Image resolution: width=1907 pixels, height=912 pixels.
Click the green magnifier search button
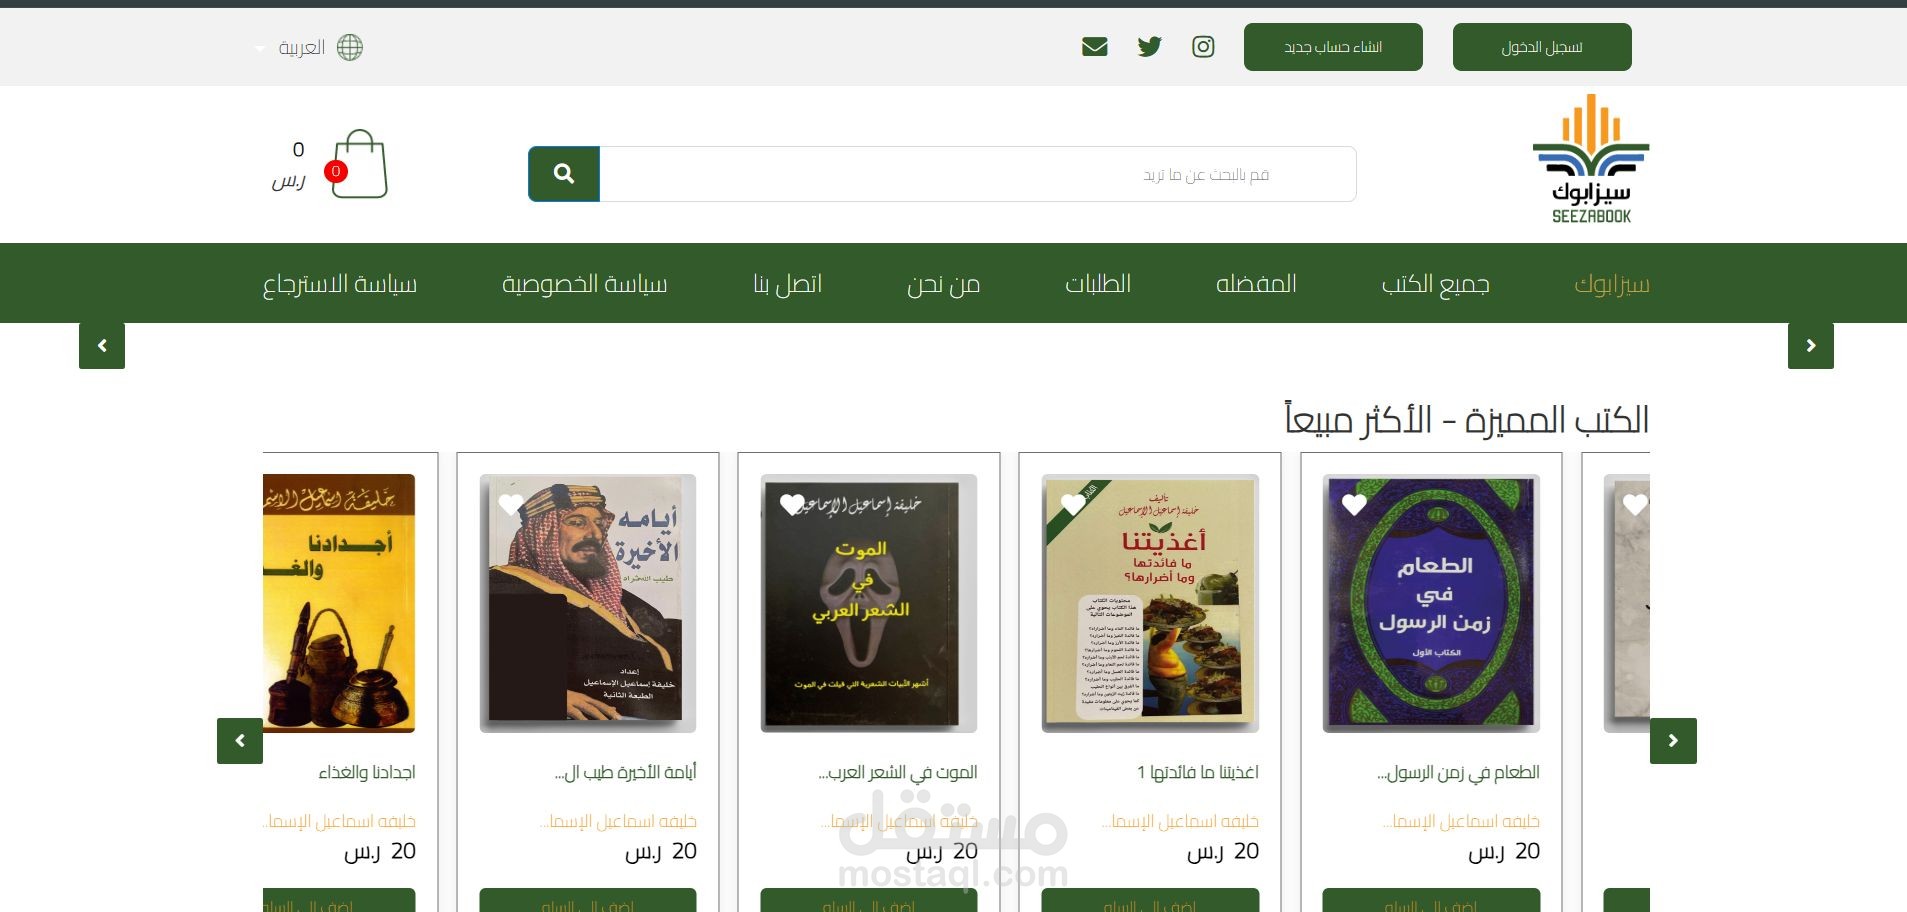(564, 174)
